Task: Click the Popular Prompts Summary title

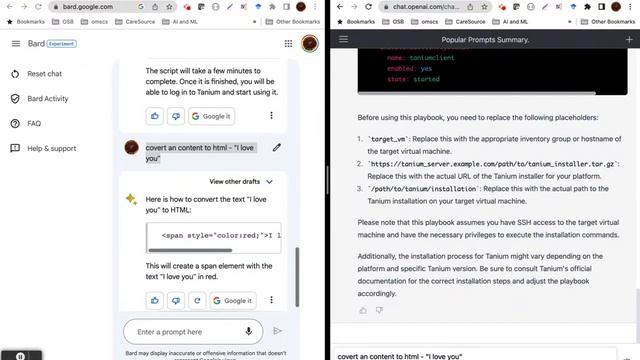Action: coord(485,40)
